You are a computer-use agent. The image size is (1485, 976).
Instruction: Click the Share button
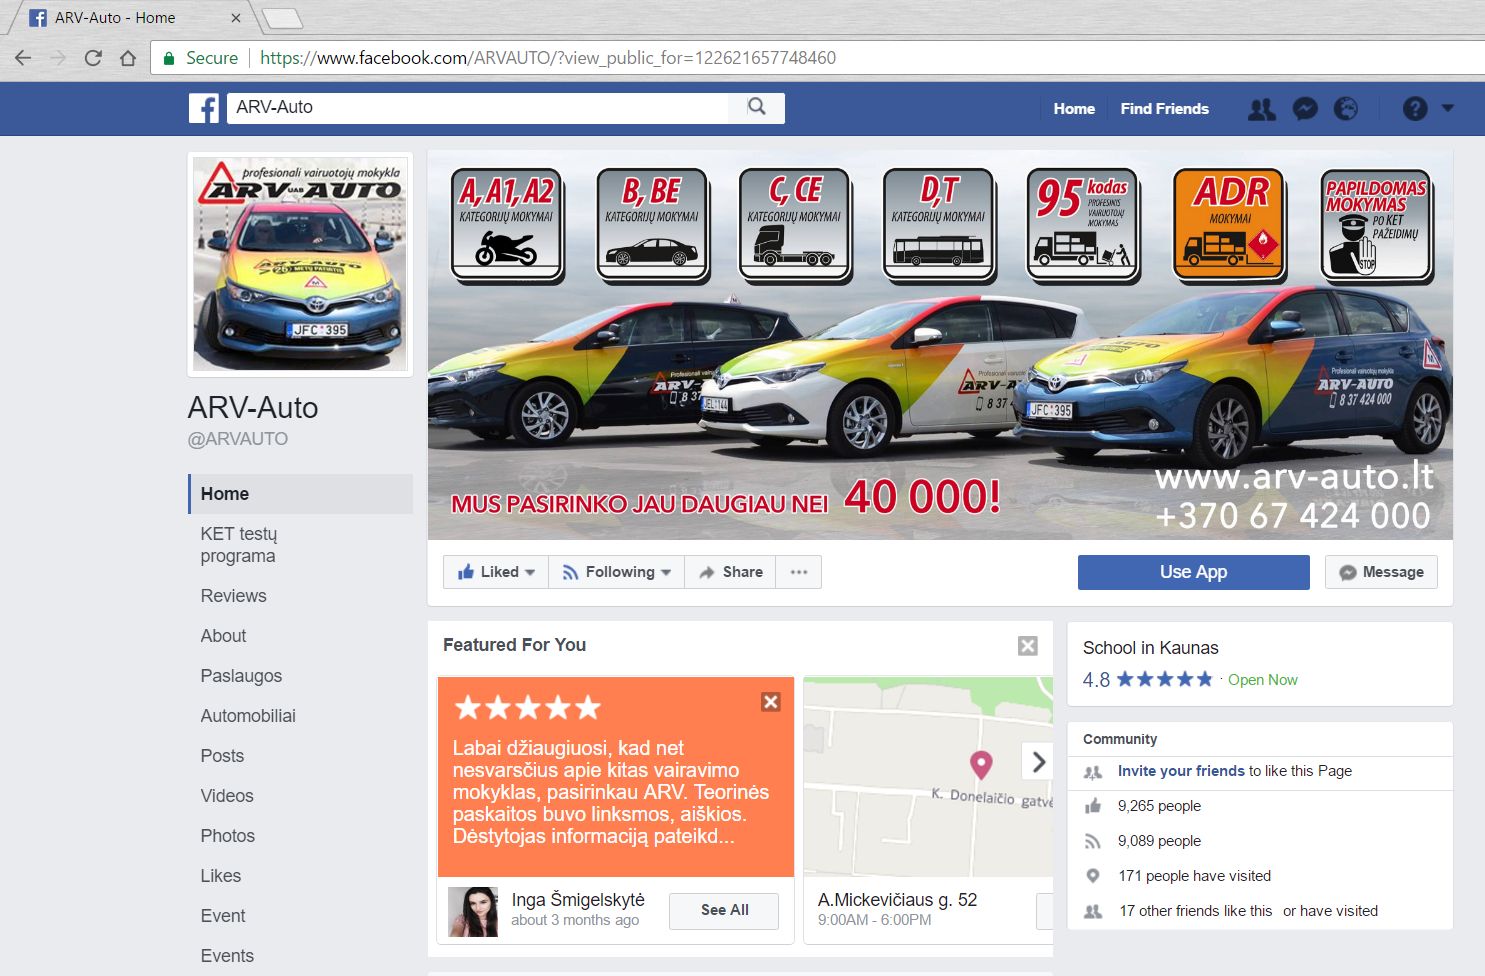pyautogui.click(x=730, y=572)
